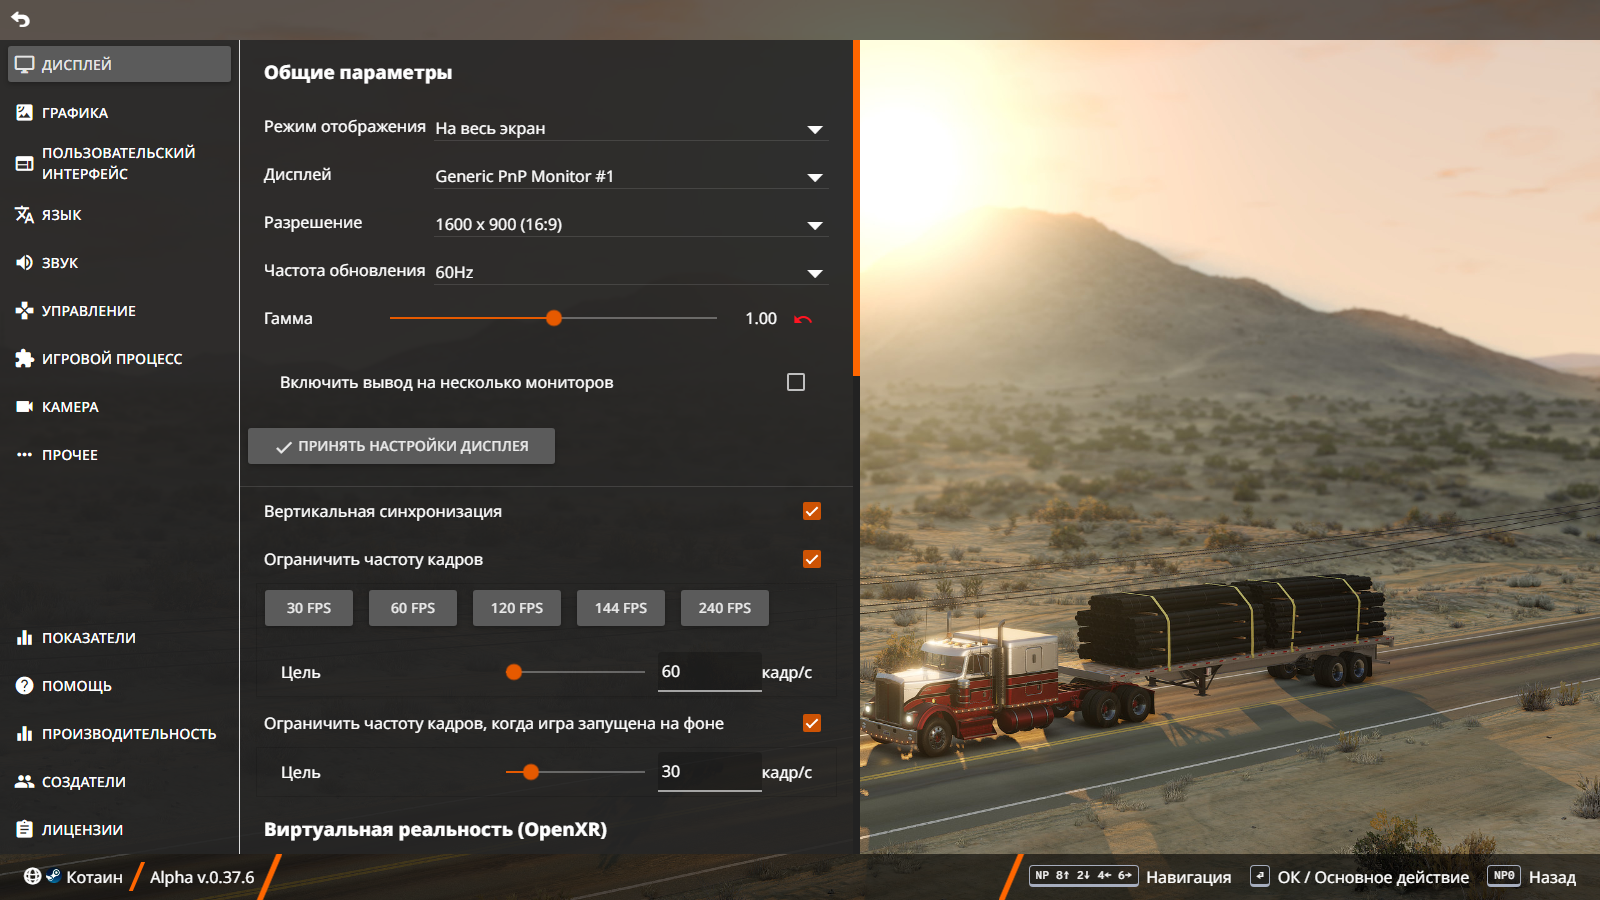
Task: Click the Alpha v.0.37.6 version text
Action: 202,877
